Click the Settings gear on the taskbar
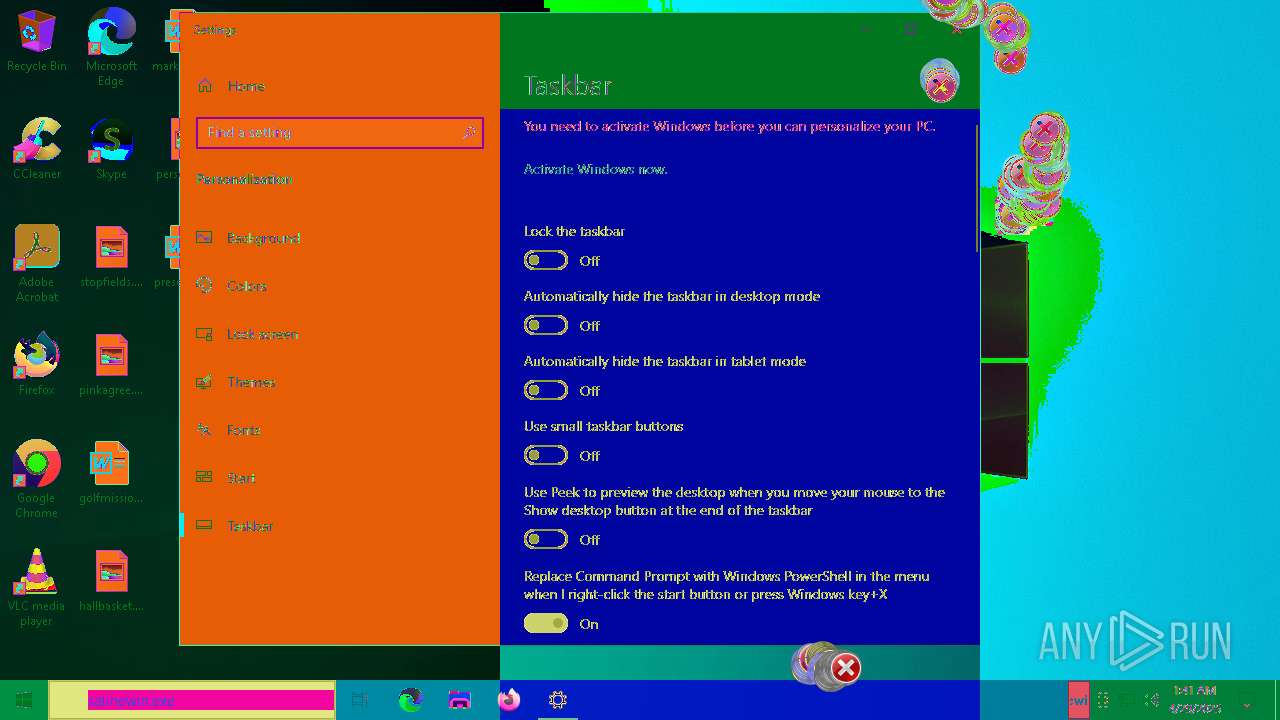1280x720 pixels. (x=558, y=700)
